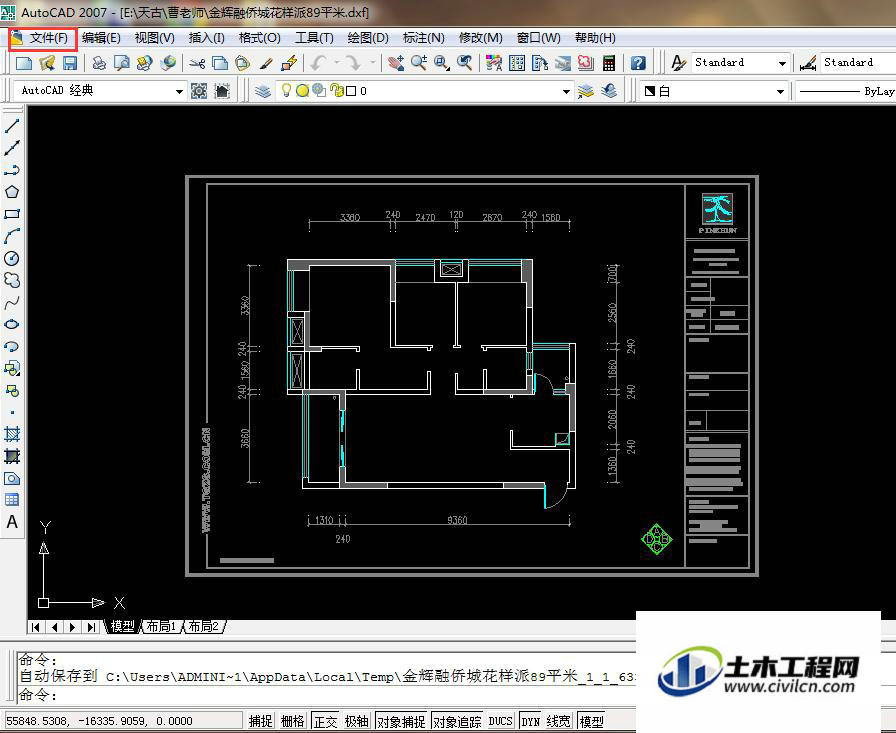Click the Open file icon
Image resolution: width=896 pixels, height=733 pixels.
click(47, 63)
